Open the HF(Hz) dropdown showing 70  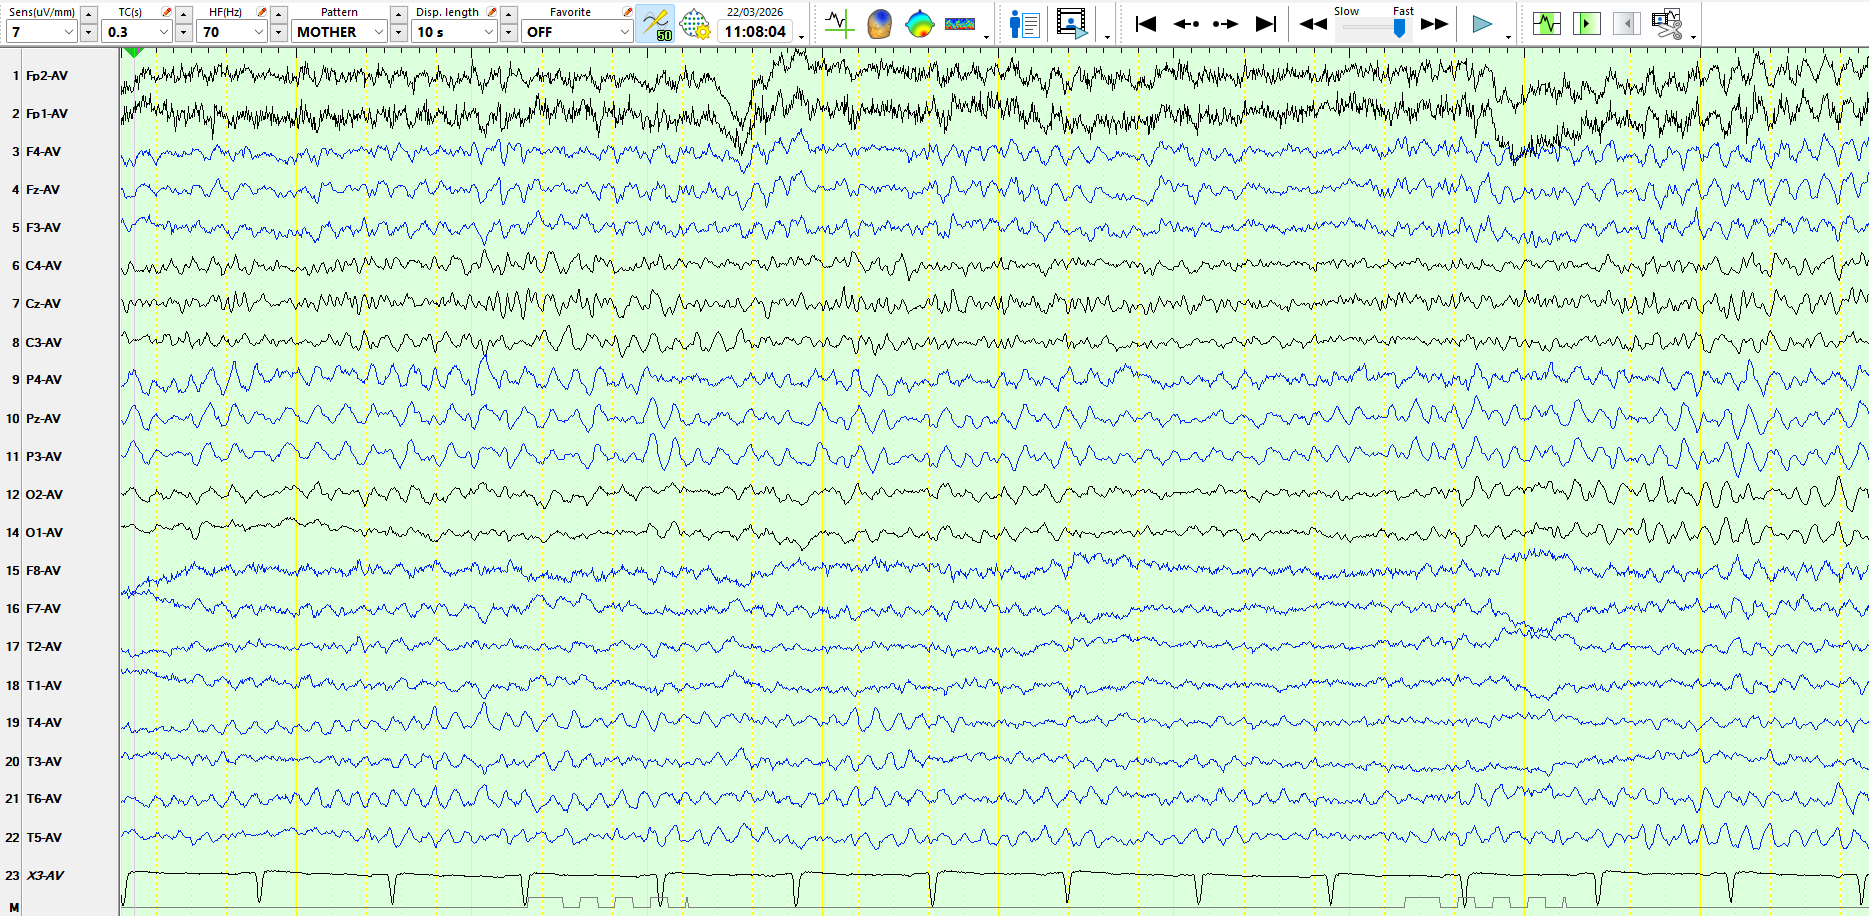coord(233,32)
